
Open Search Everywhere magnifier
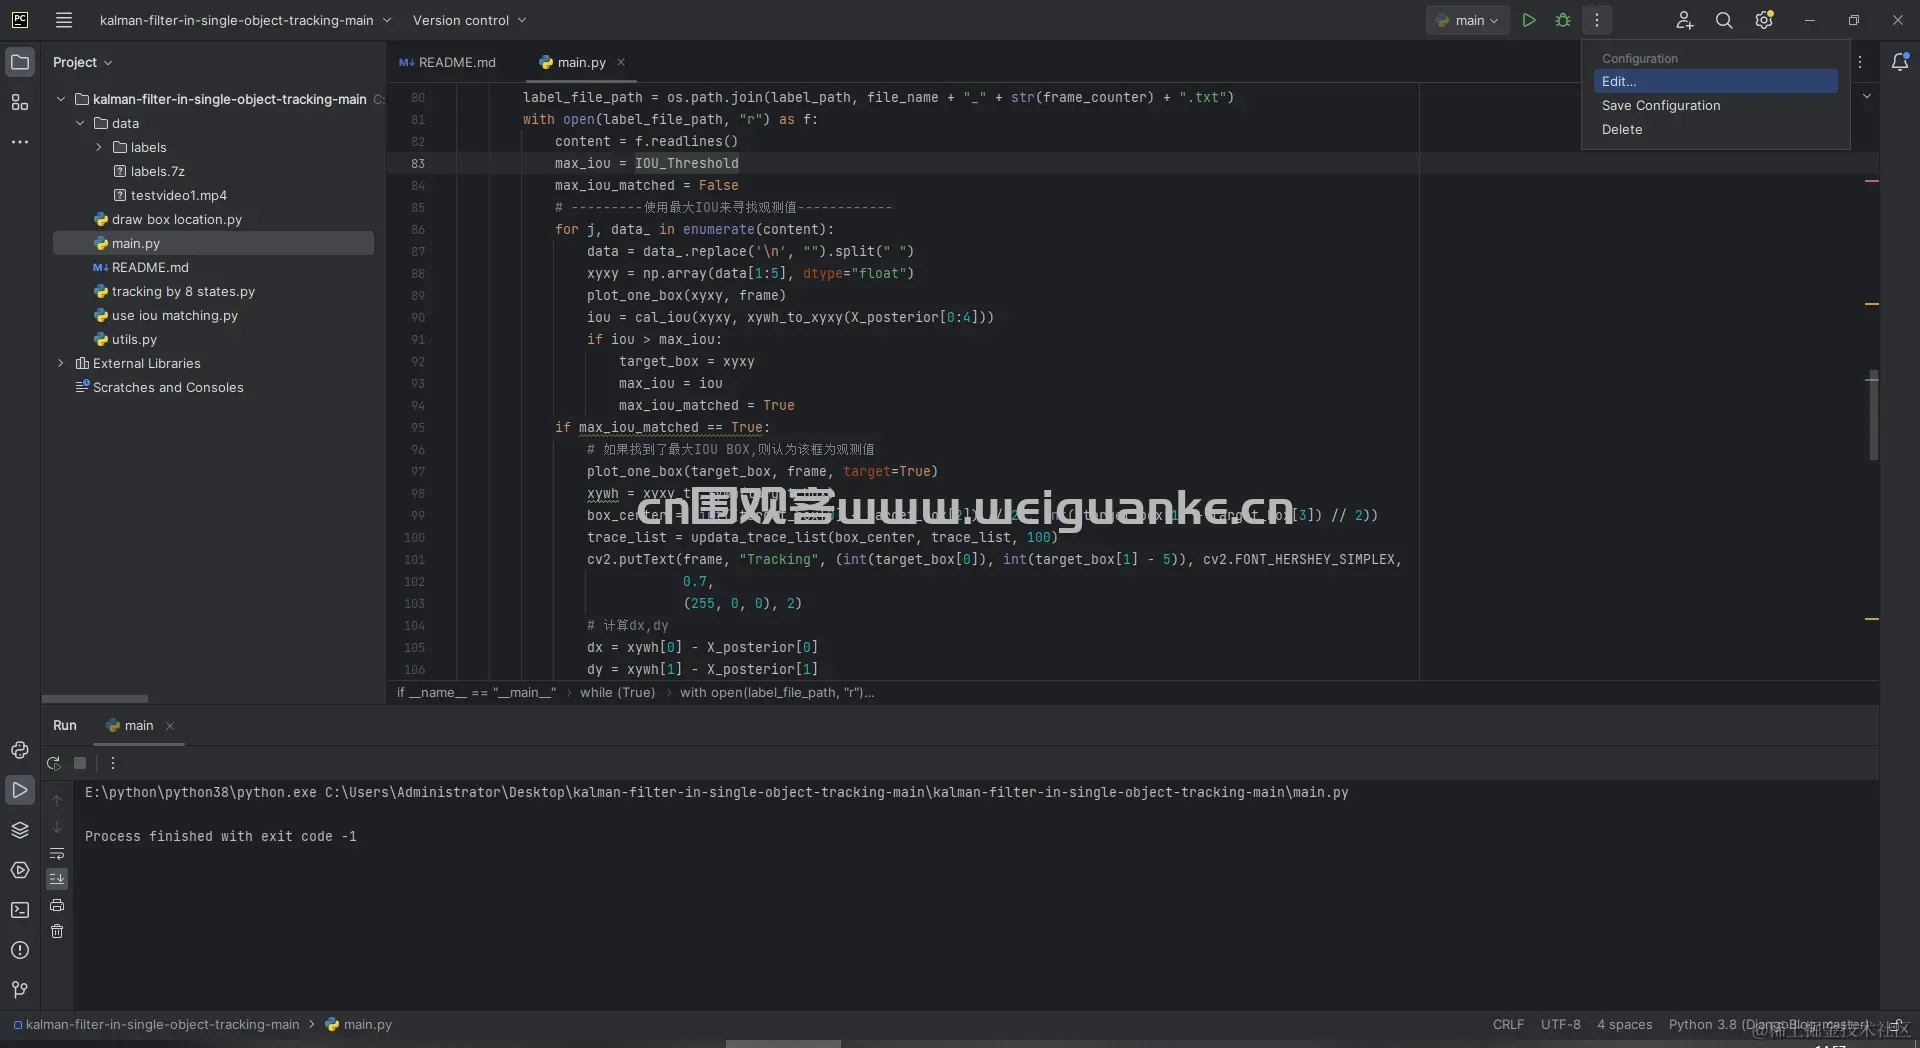1724,20
